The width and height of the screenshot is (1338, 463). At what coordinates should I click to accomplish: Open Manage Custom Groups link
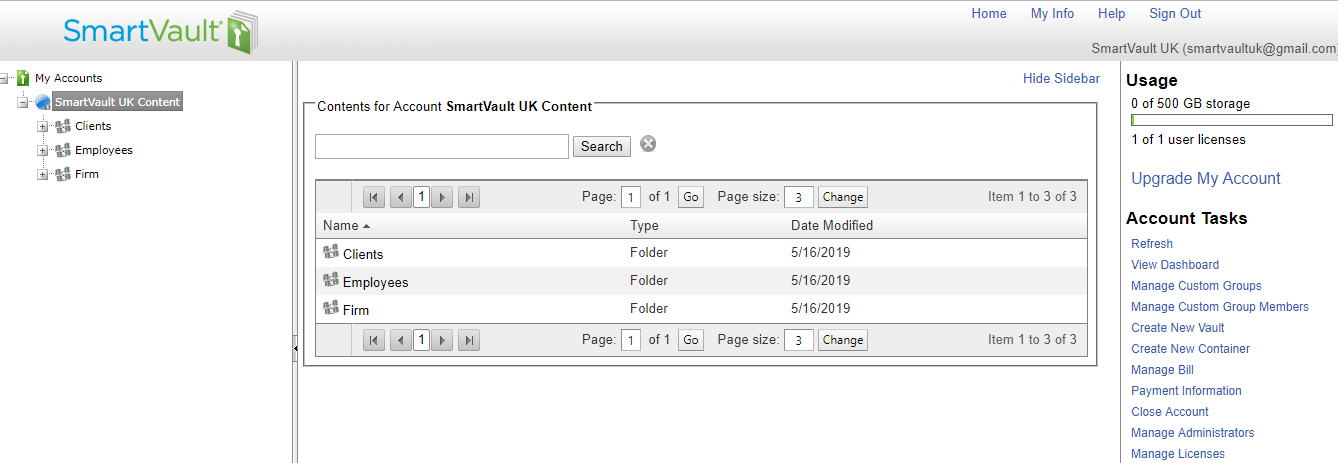click(x=1196, y=286)
